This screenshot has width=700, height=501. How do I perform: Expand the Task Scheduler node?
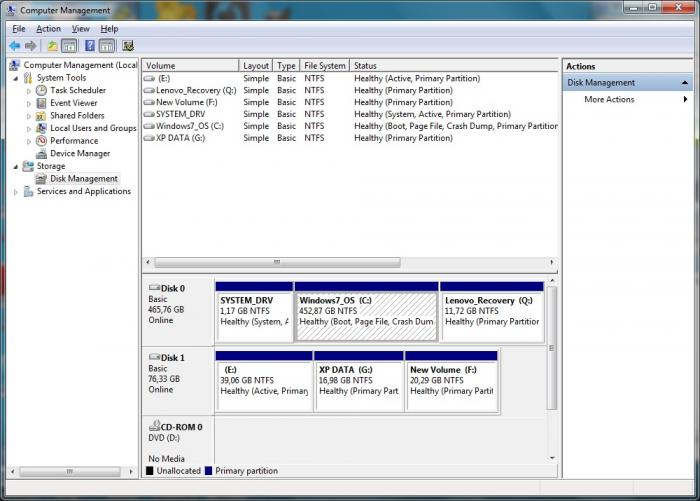(29, 91)
